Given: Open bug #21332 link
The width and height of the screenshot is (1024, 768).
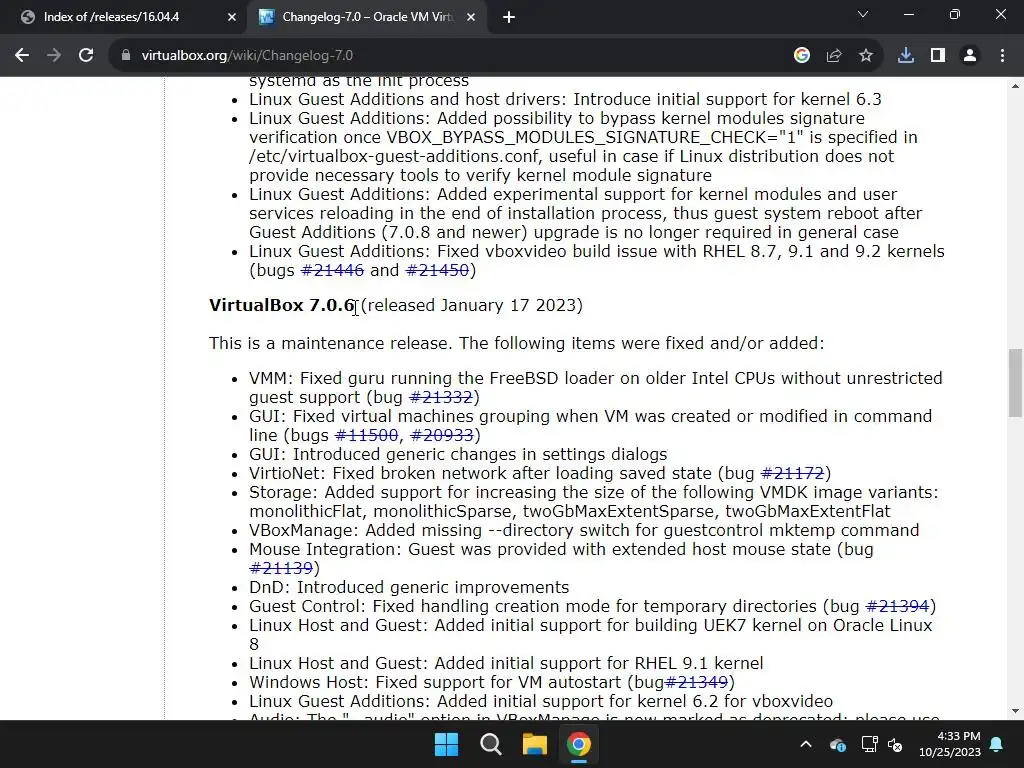Looking at the screenshot, I should (440, 397).
